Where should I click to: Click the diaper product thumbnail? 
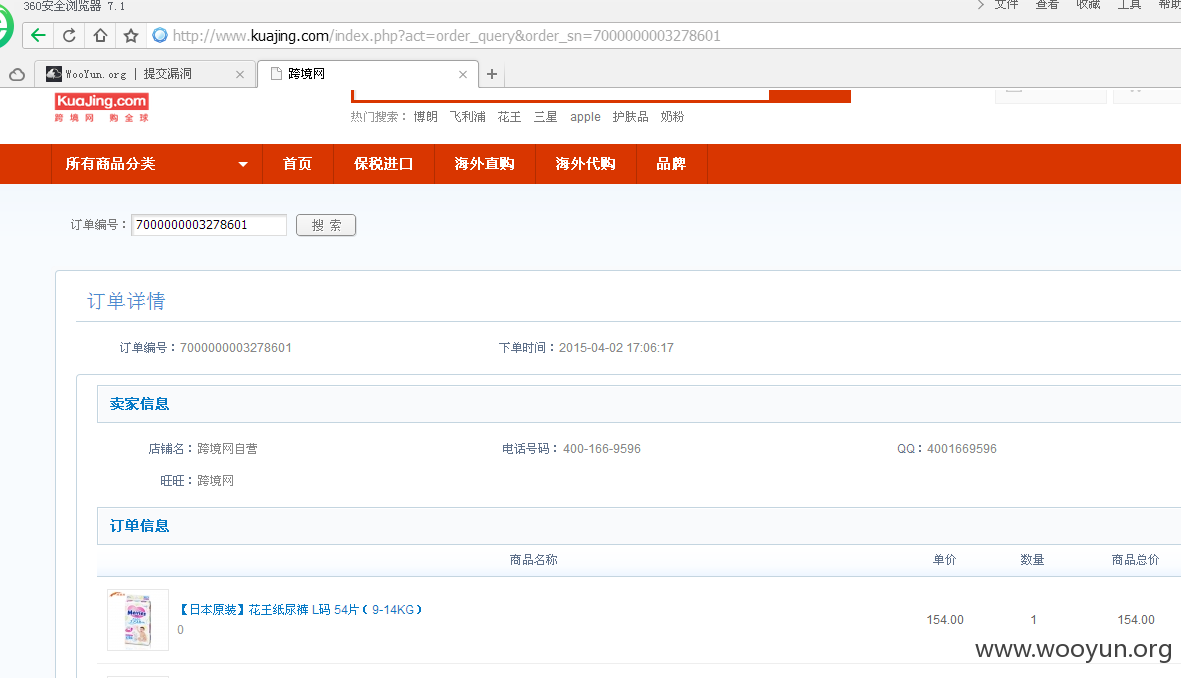[138, 619]
